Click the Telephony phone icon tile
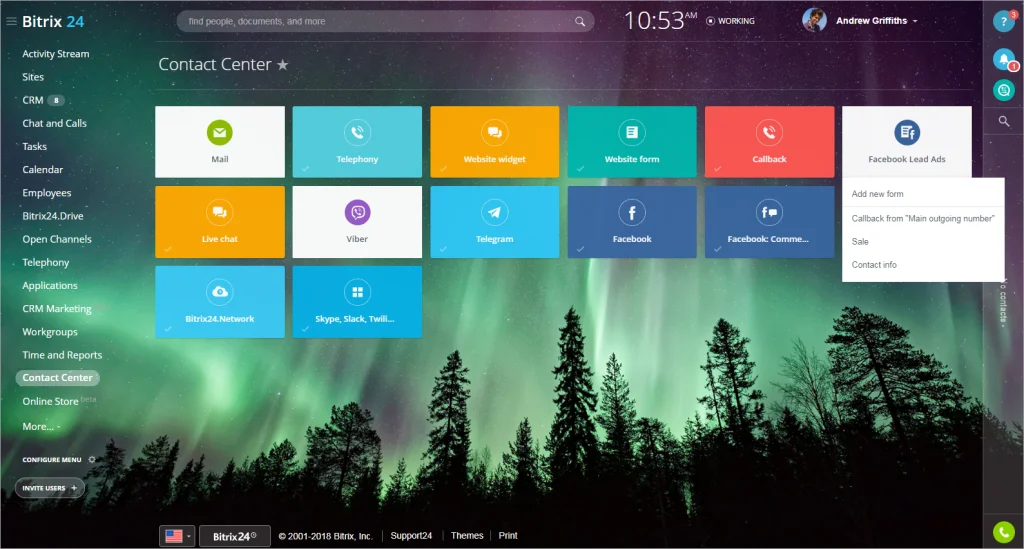Viewport: 1024px width, 549px height. click(x=357, y=133)
